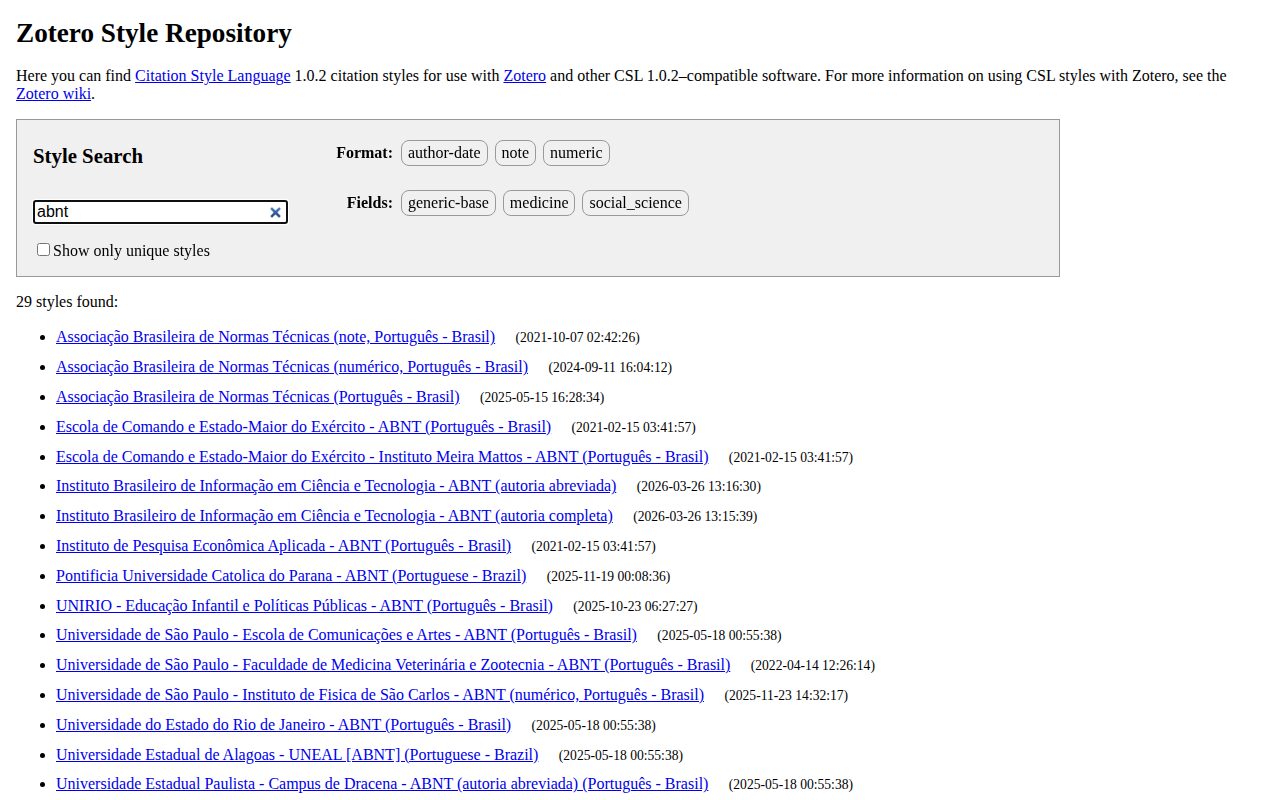1280x800 pixels.
Task: Click the Format: label
Action: coord(364,153)
